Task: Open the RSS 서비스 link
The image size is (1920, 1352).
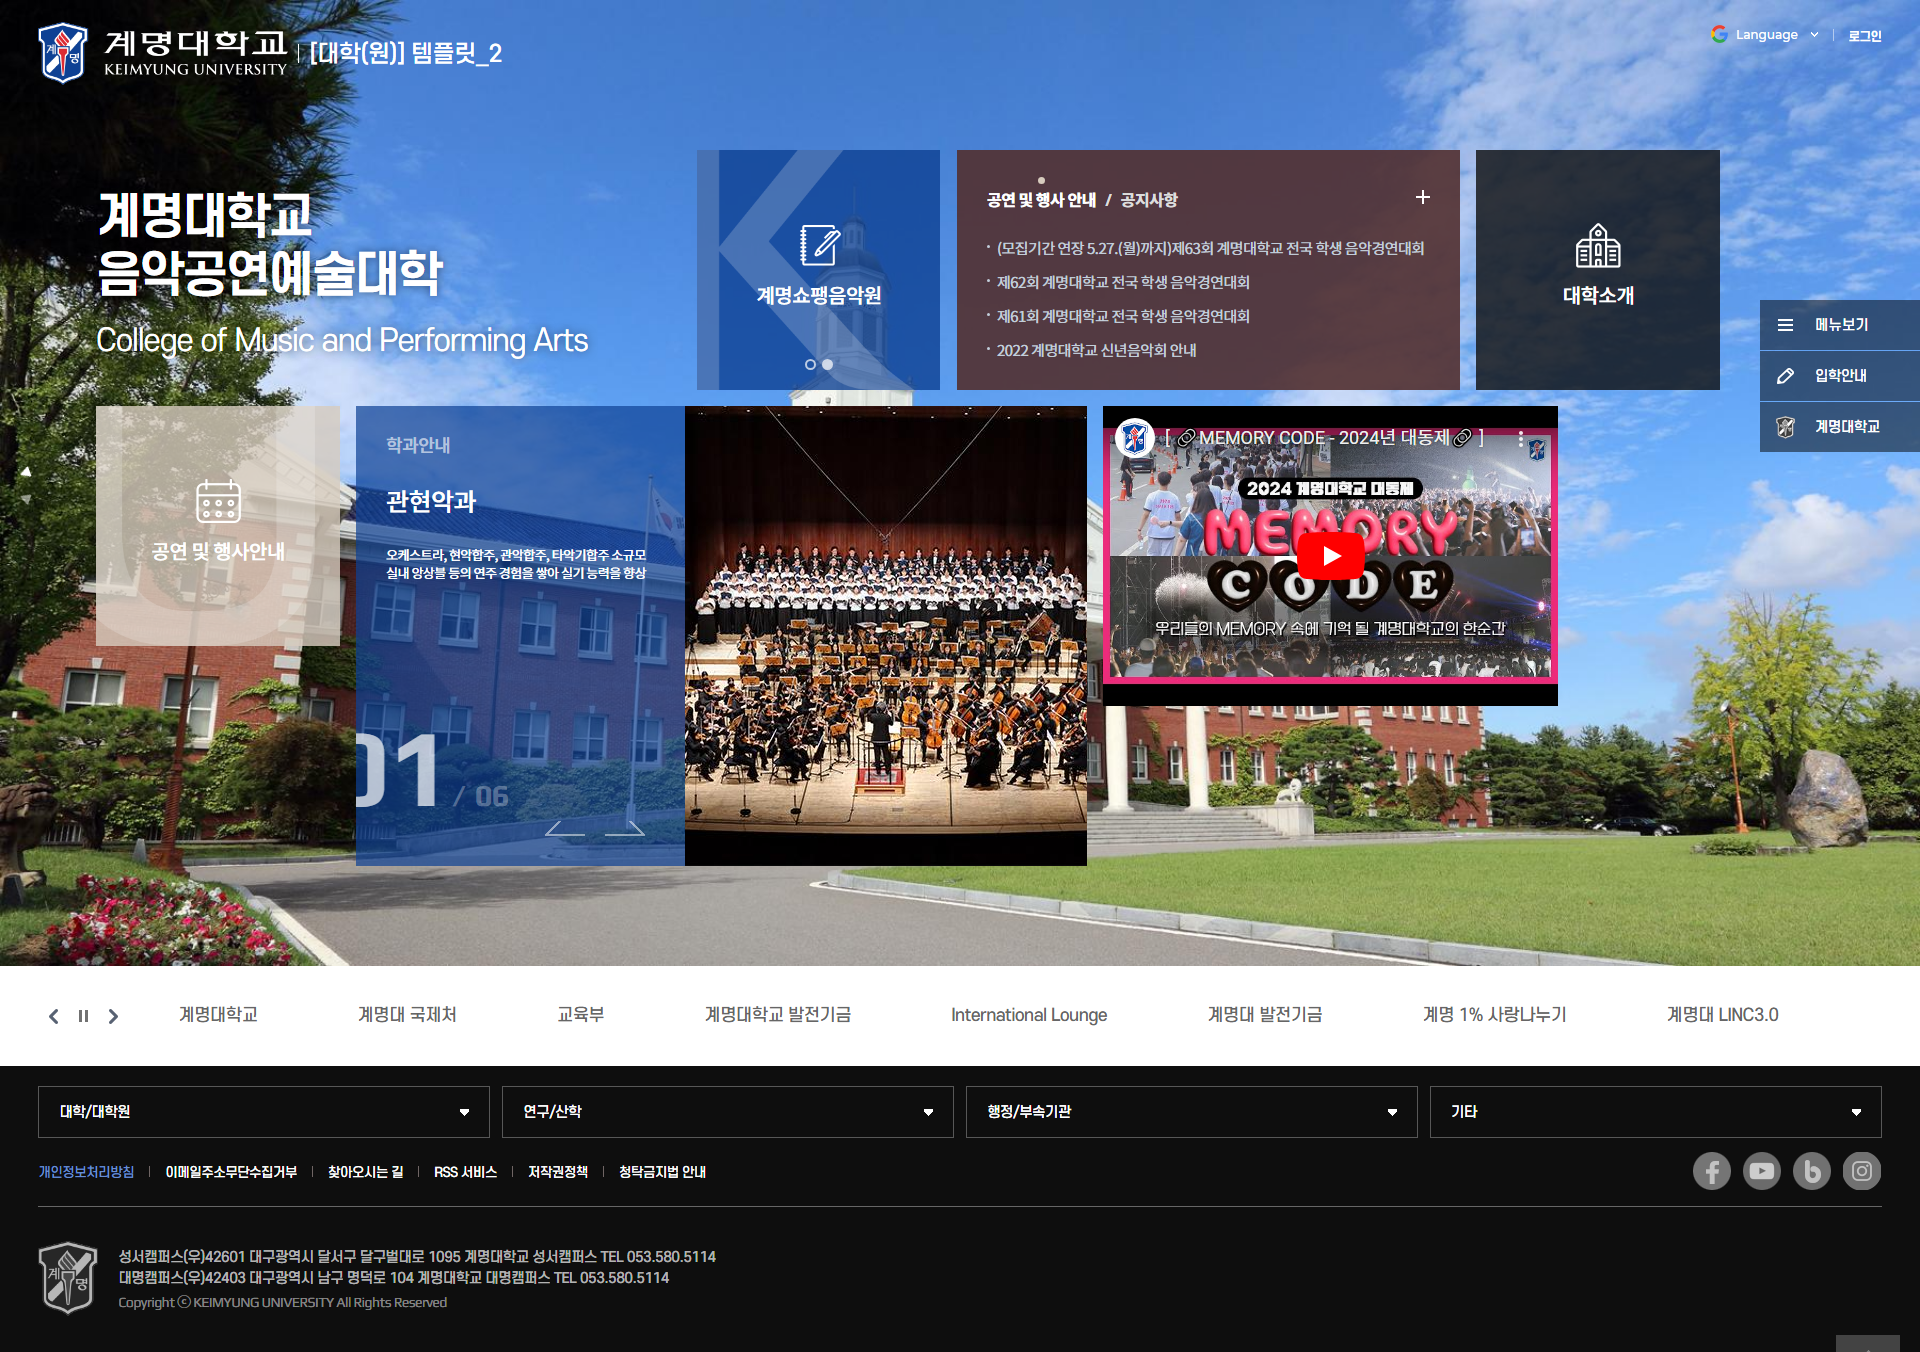Action: click(x=465, y=1172)
